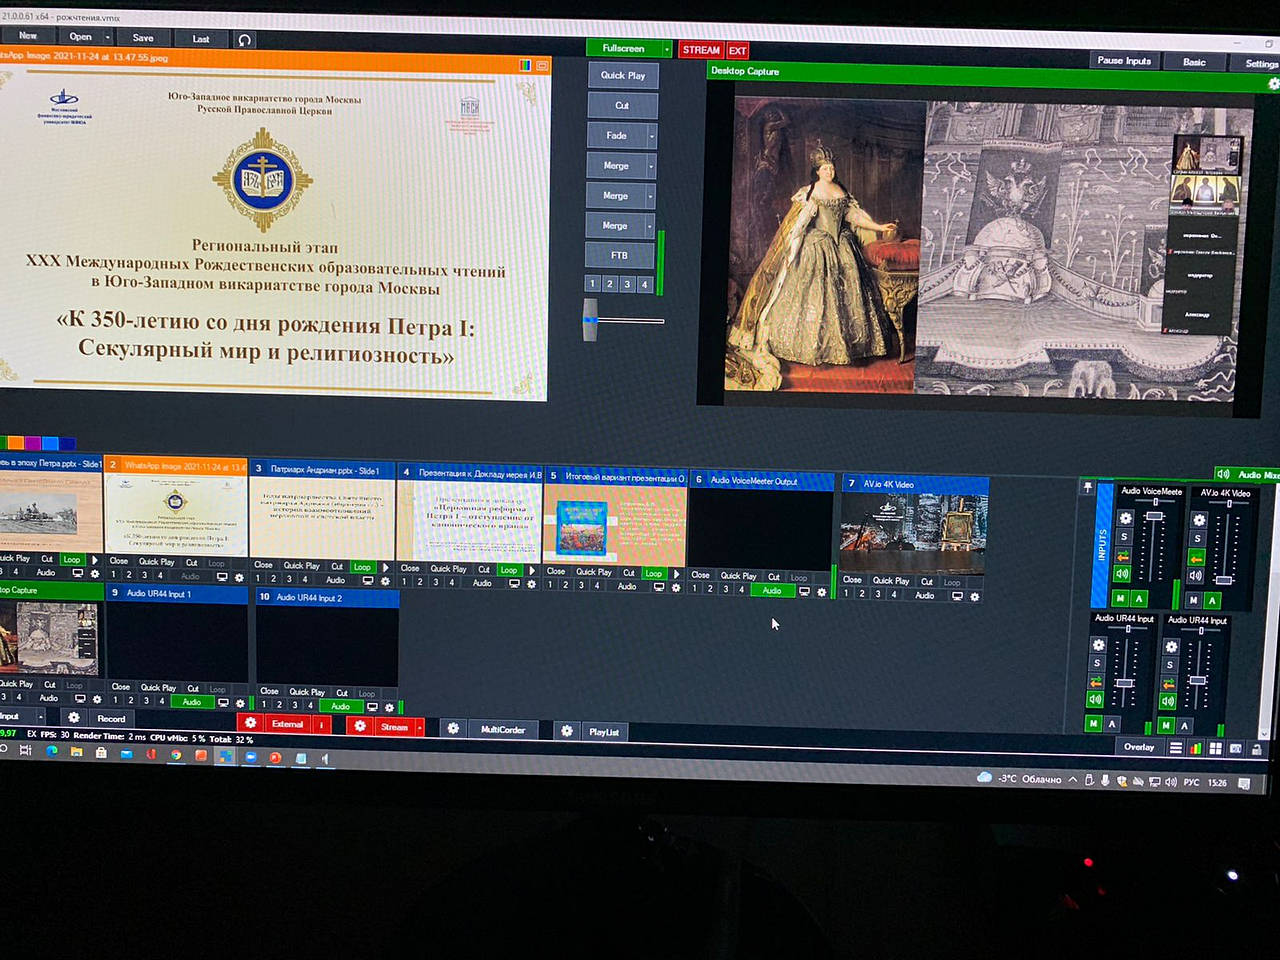This screenshot has width=1280, height=960.
Task: Click the undo arrow icon beside Last
Action: [x=244, y=40]
